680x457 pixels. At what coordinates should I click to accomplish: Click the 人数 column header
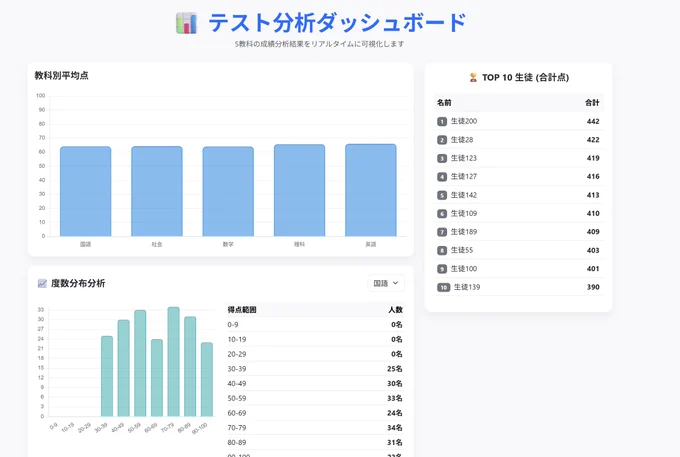pos(395,310)
